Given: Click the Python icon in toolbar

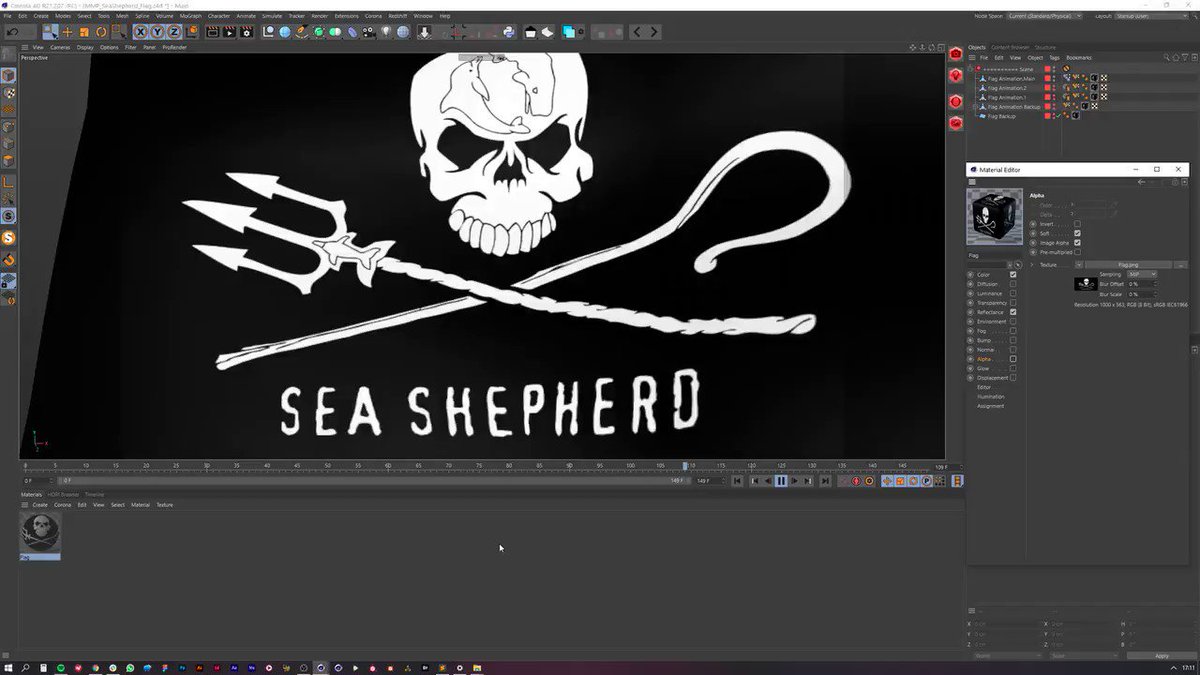Looking at the screenshot, I should pyautogui.click(x=509, y=32).
